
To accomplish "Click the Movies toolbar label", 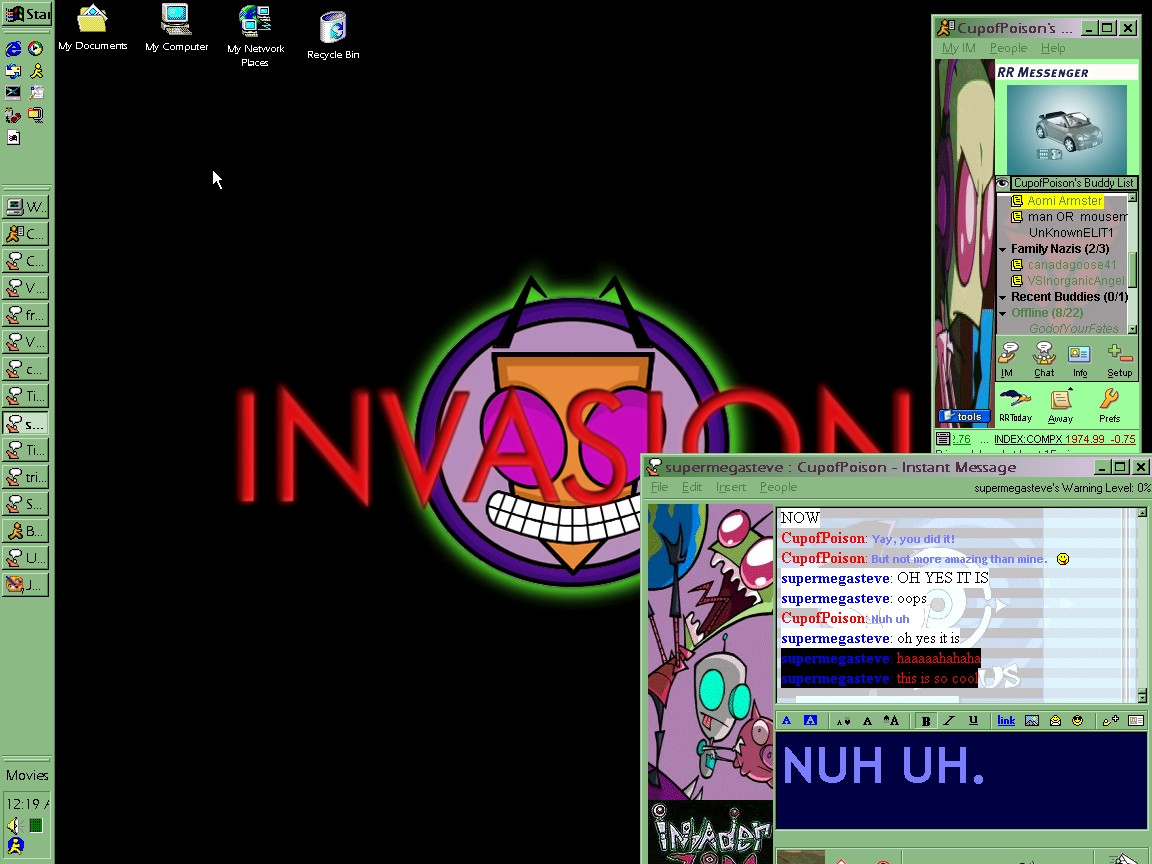I will (27, 775).
